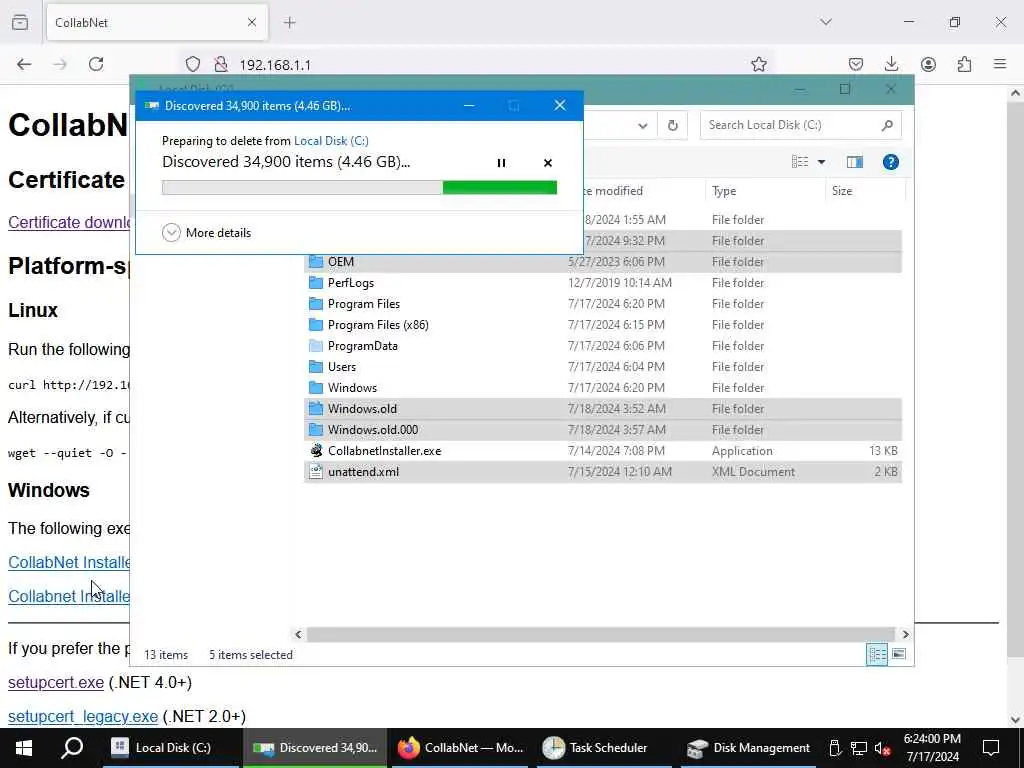Open the notification center icon

pos(991,748)
